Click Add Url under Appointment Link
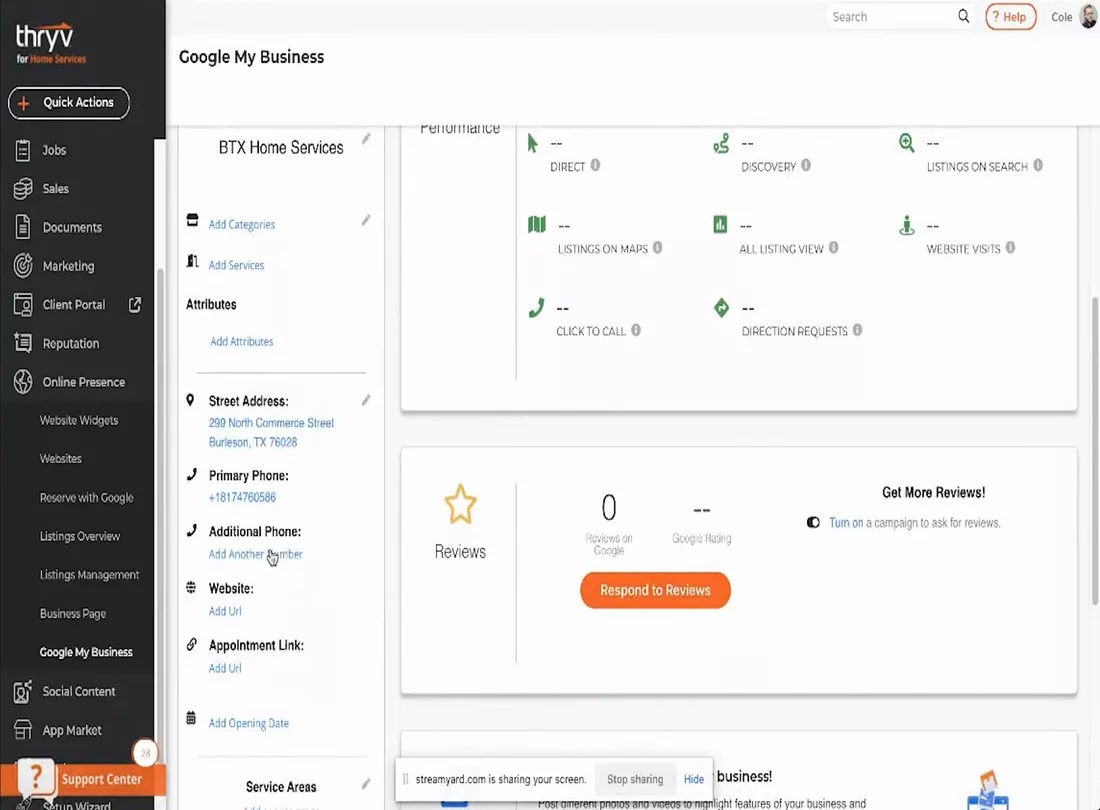The image size is (1100, 810). pos(225,668)
